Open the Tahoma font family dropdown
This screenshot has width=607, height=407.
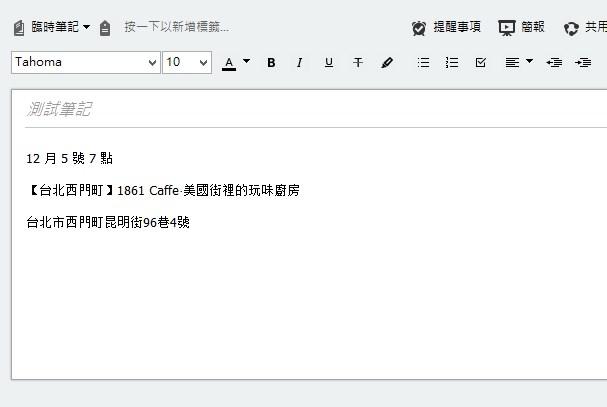86,62
